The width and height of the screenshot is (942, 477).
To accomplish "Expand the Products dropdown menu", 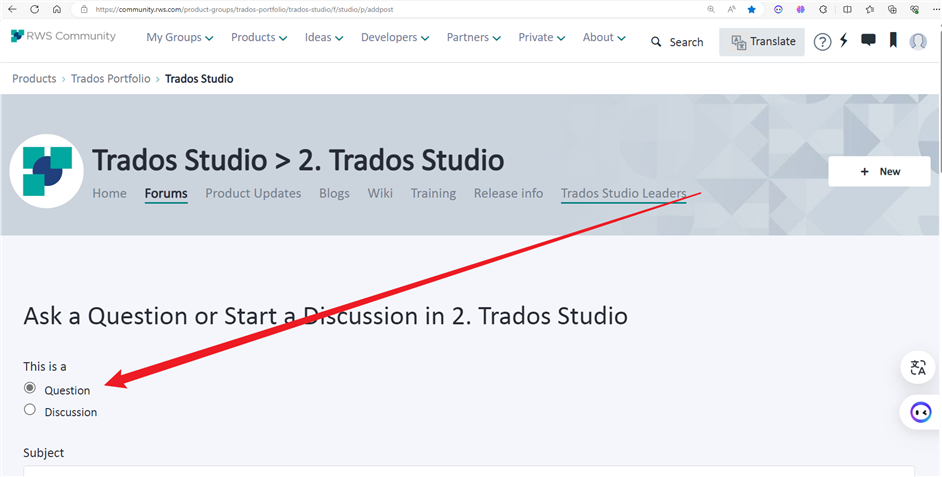I will pyautogui.click(x=259, y=37).
